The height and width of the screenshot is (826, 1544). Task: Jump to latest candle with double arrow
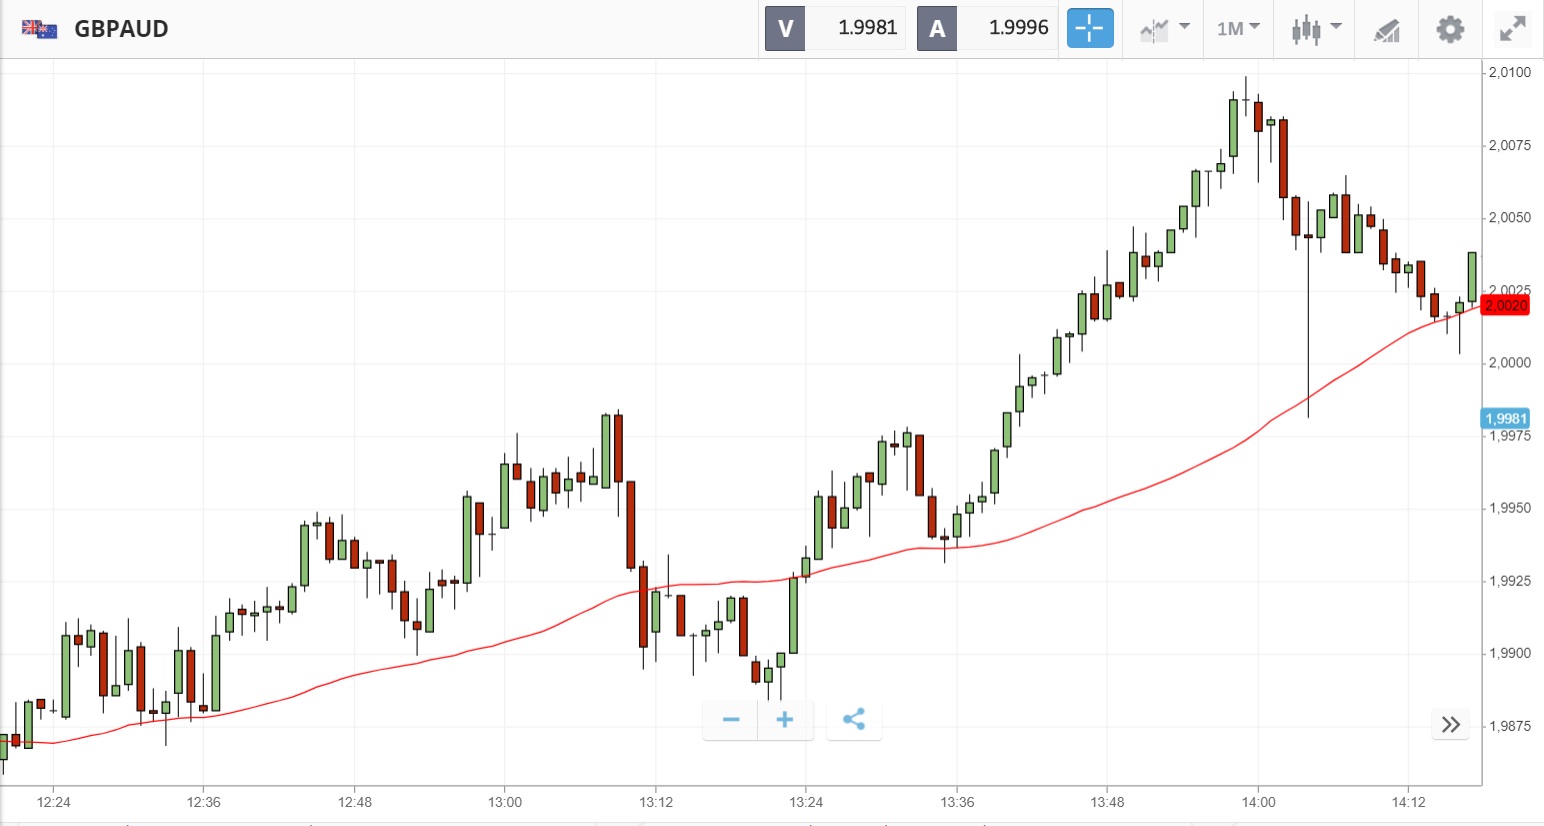(1451, 724)
